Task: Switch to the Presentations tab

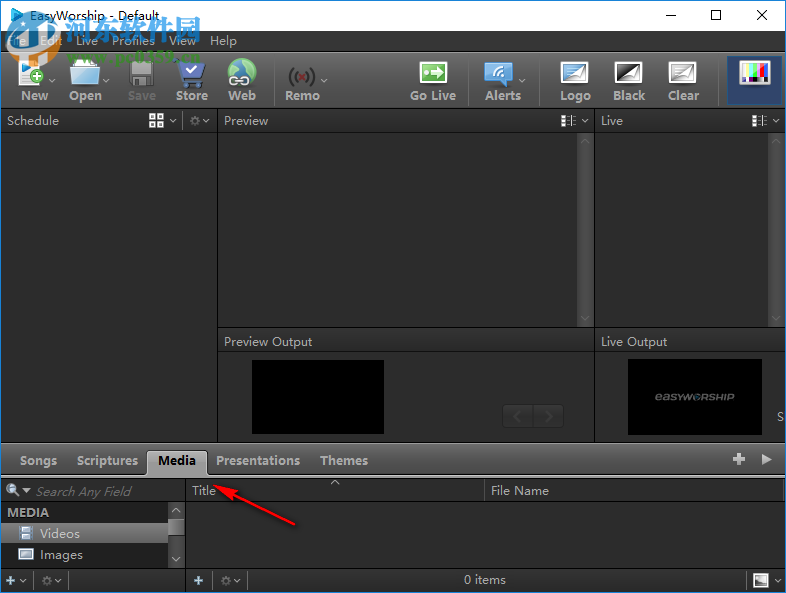Action: point(258,460)
